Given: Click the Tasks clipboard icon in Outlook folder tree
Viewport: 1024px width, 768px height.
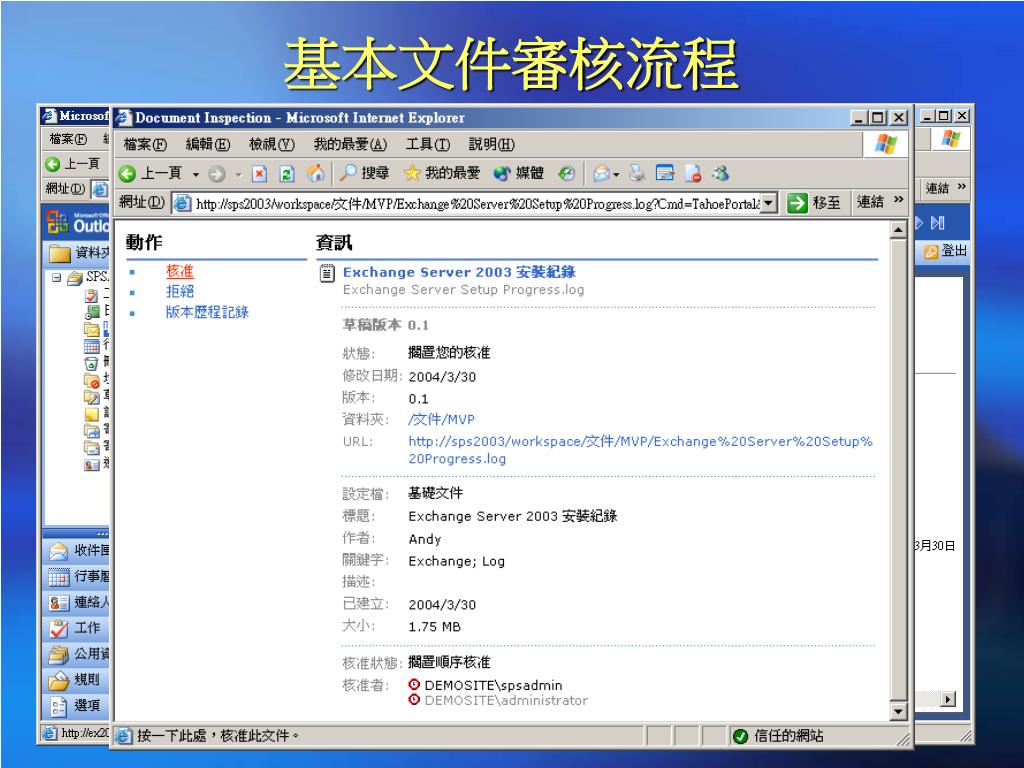Looking at the screenshot, I should pos(91,295).
